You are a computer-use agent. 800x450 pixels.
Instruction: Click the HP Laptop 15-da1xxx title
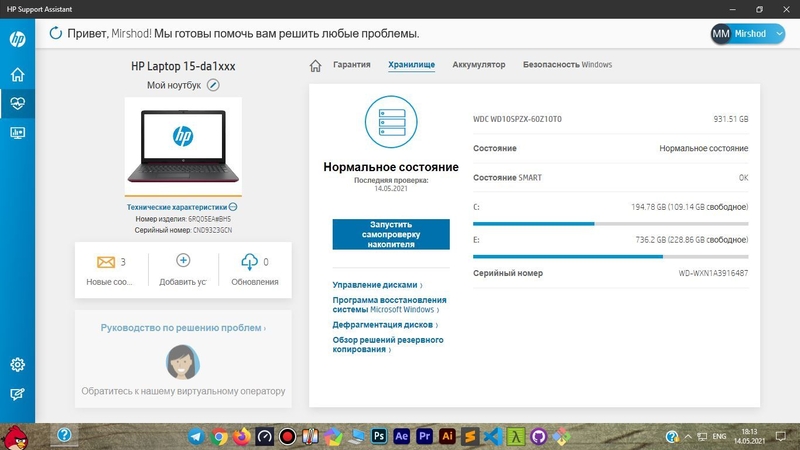point(183,66)
